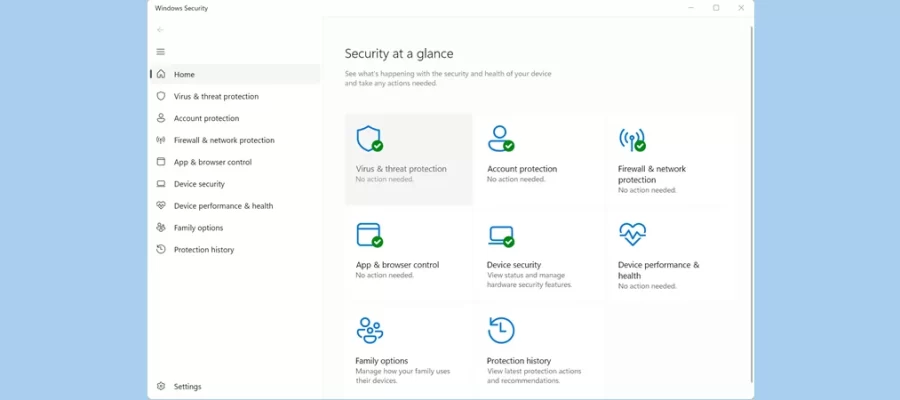Click the Account protection tile title
900x400 pixels.
click(x=522, y=169)
